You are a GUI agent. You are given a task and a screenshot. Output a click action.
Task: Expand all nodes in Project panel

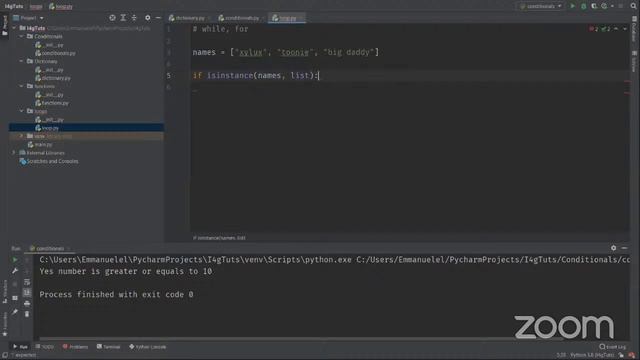pyautogui.click(x=123, y=18)
